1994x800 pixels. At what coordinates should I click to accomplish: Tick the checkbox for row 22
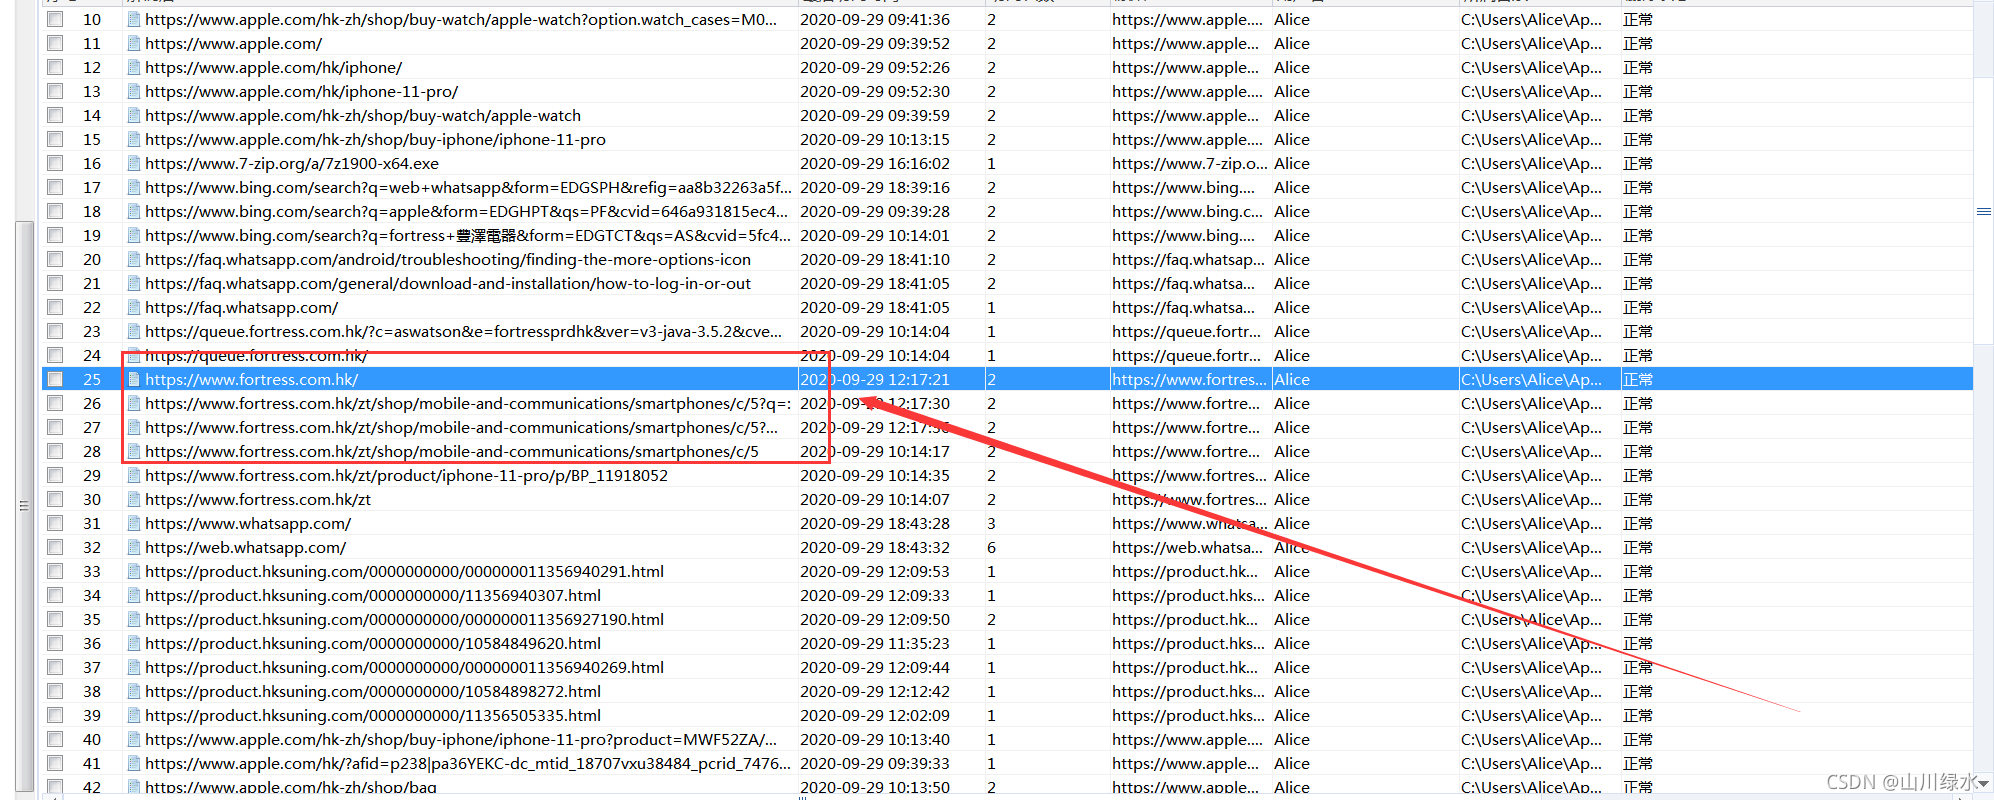coord(55,307)
